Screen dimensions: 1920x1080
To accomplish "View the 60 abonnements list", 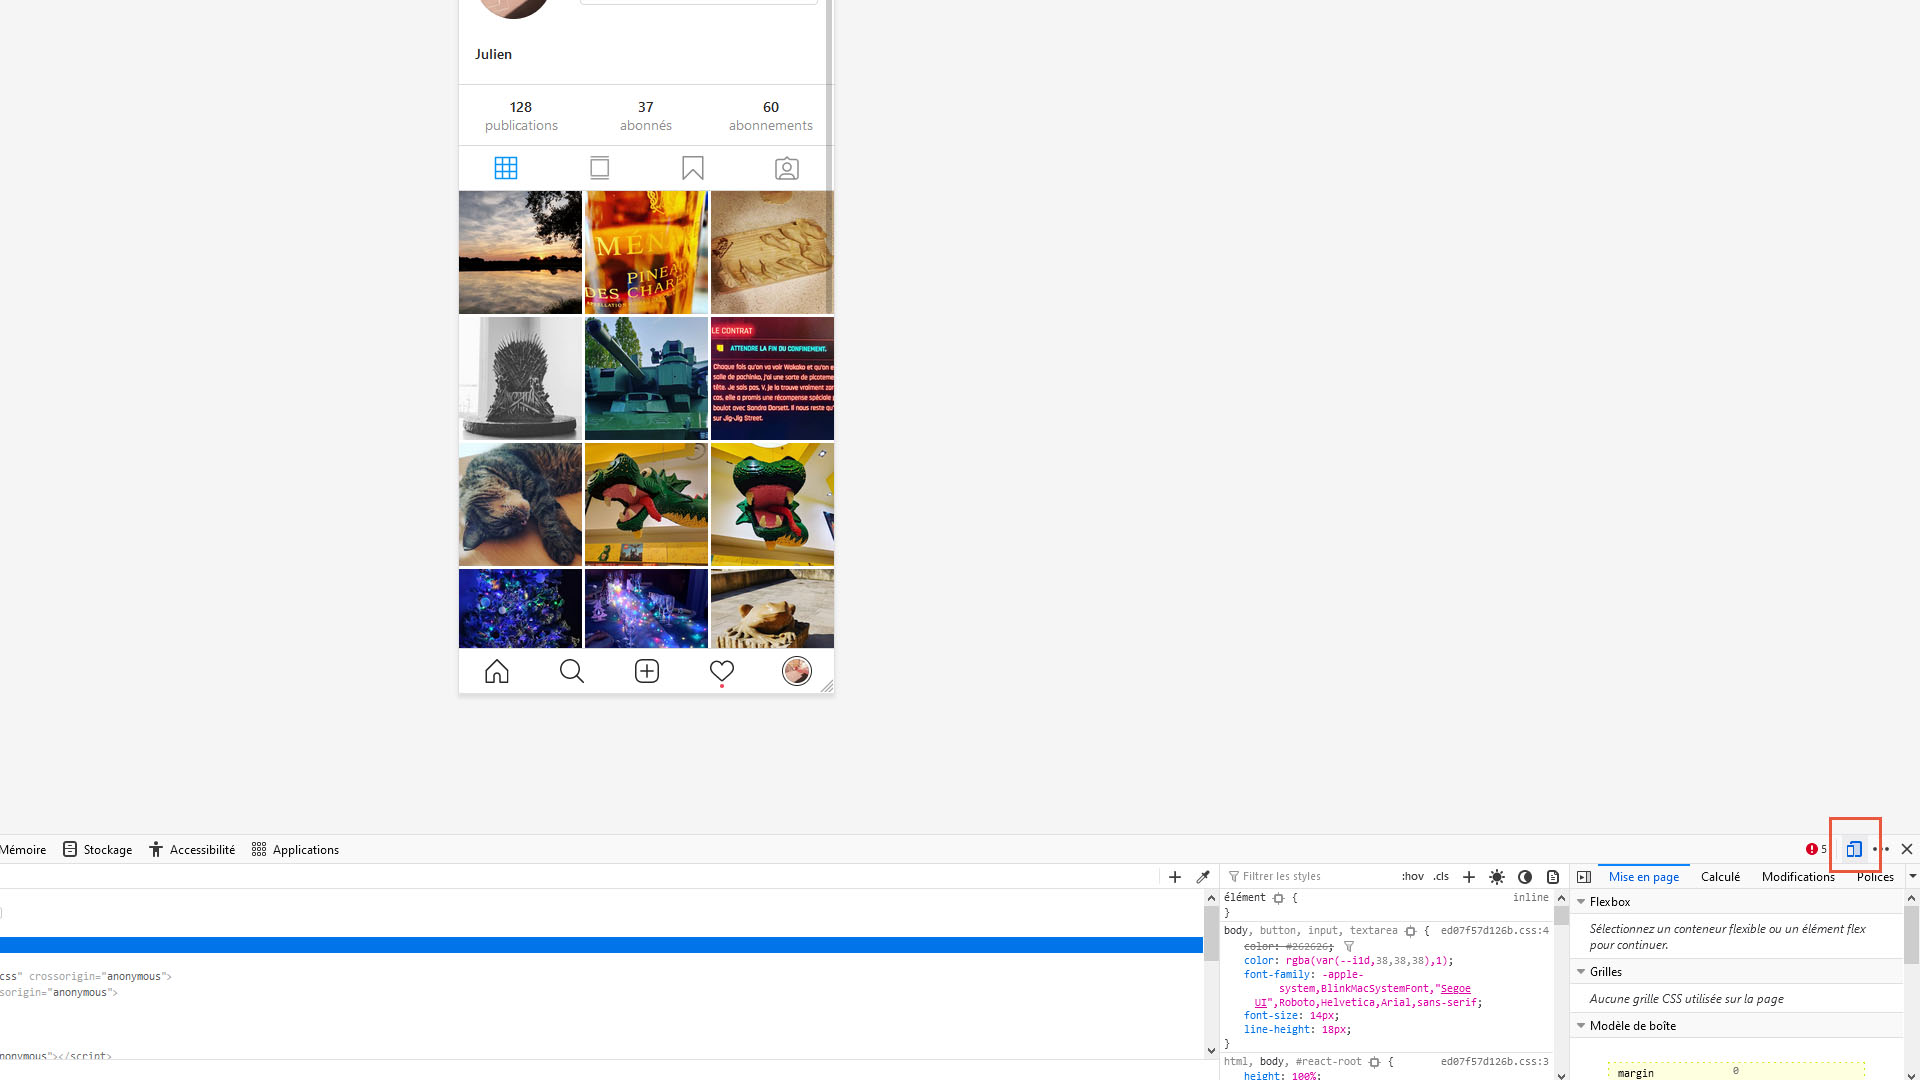I will tap(771, 116).
